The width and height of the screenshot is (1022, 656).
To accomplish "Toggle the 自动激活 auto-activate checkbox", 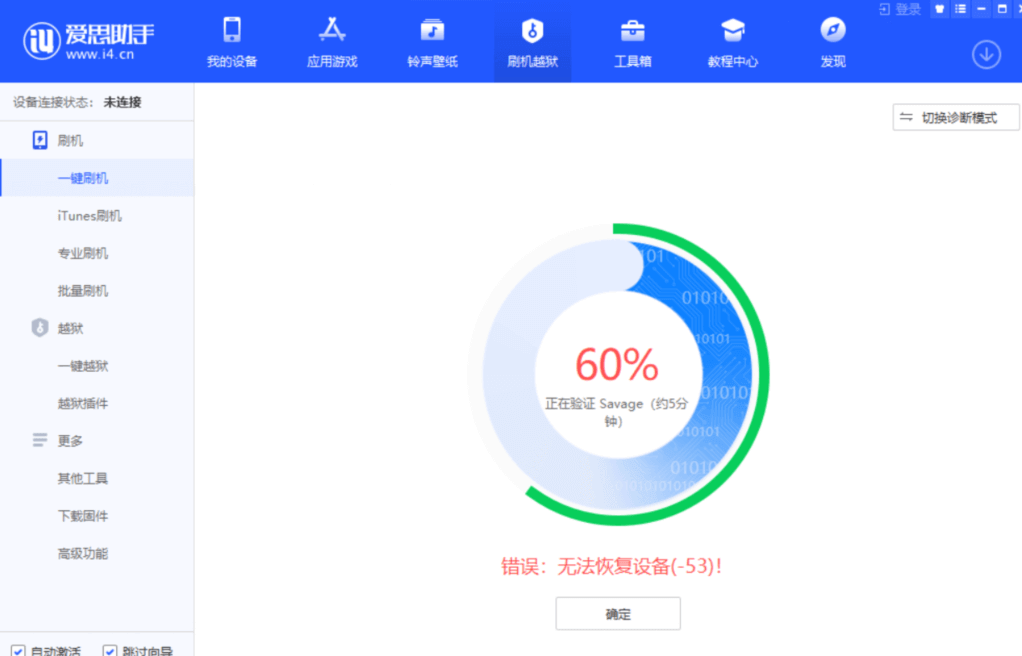I will (18, 651).
